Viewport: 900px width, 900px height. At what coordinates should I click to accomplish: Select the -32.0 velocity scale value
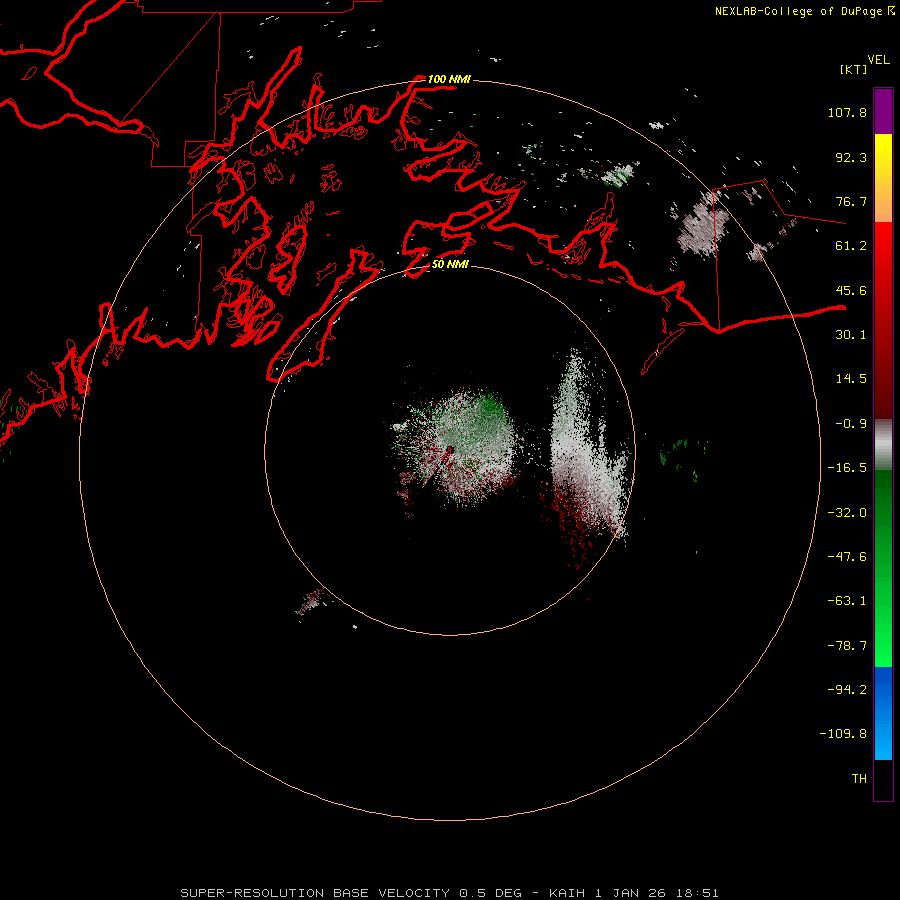click(847, 513)
